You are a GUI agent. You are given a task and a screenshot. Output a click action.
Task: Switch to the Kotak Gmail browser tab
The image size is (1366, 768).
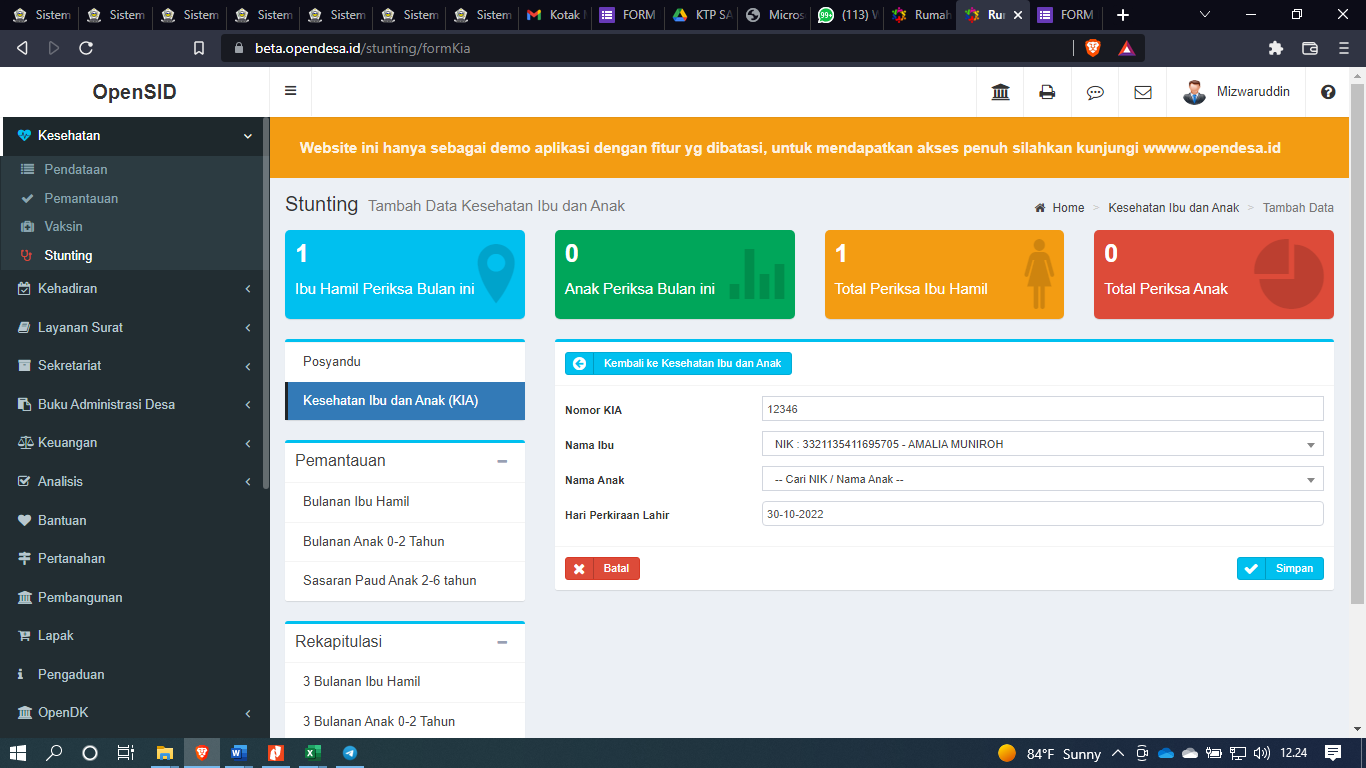click(x=555, y=15)
